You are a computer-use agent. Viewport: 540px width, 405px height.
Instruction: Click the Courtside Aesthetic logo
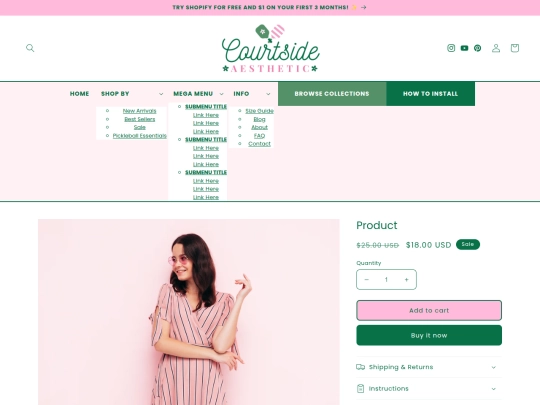[x=271, y=48]
